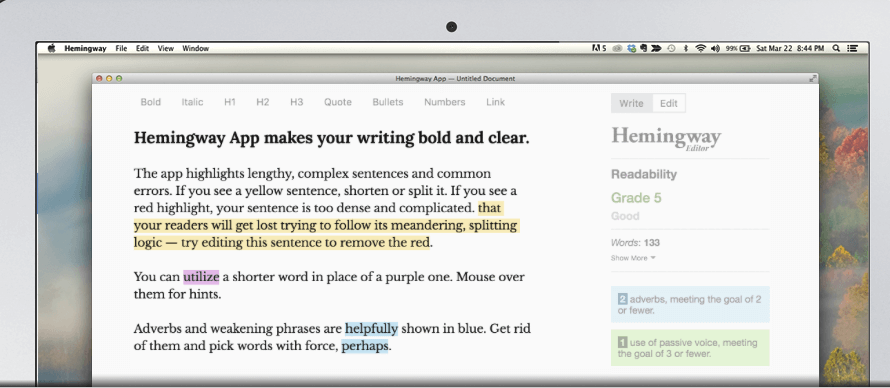Click the Good readability rating
The width and height of the screenshot is (890, 388).
pos(625,216)
